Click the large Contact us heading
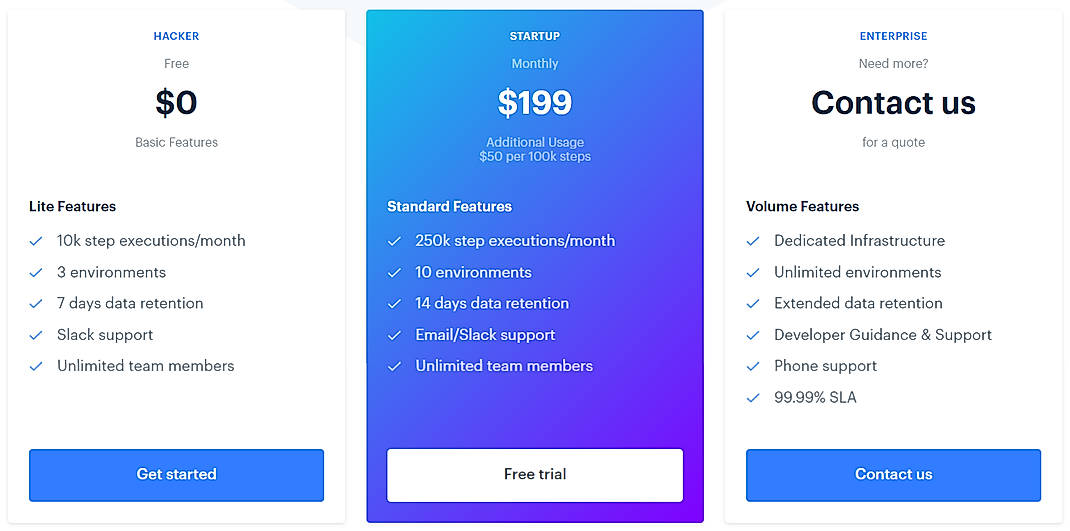Screen dimensions: 1070x531 tap(893, 102)
